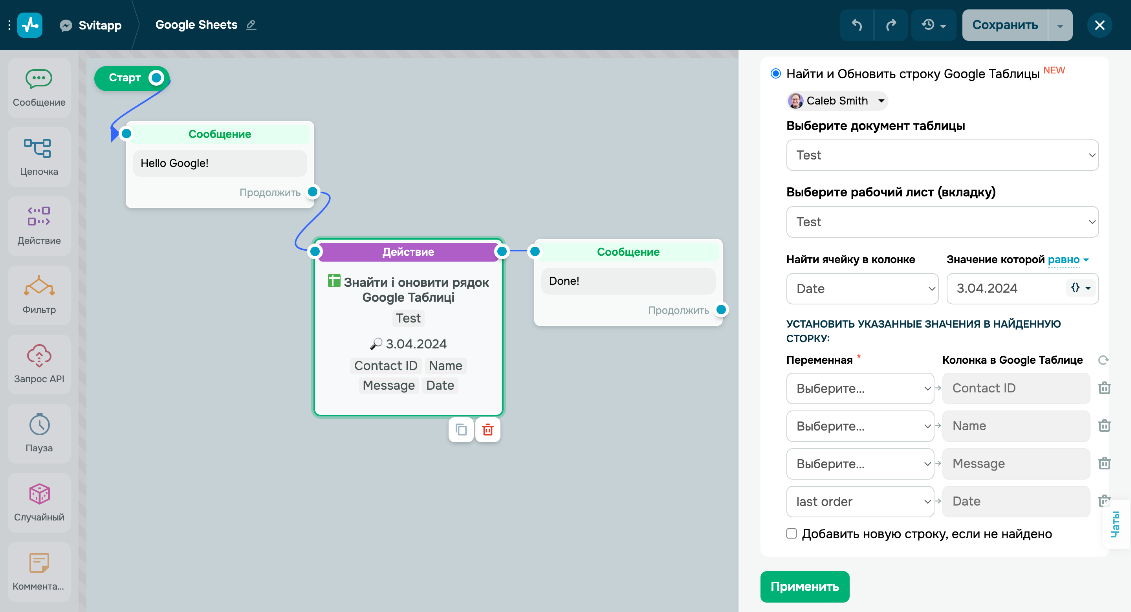
Task: Click the Google Sheets title to rename
Action: (x=198, y=24)
